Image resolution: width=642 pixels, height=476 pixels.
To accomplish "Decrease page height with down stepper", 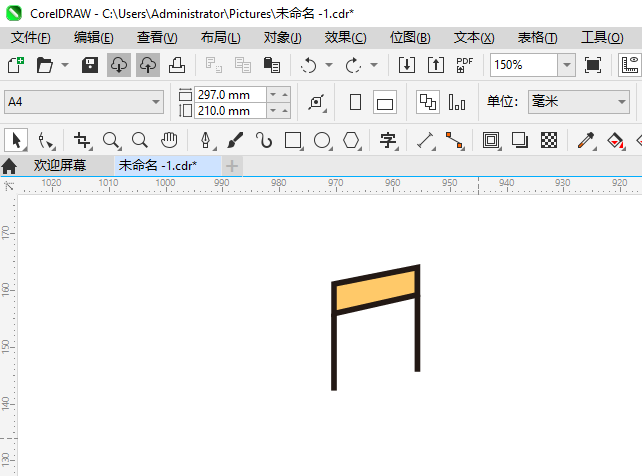I will (x=273, y=111).
